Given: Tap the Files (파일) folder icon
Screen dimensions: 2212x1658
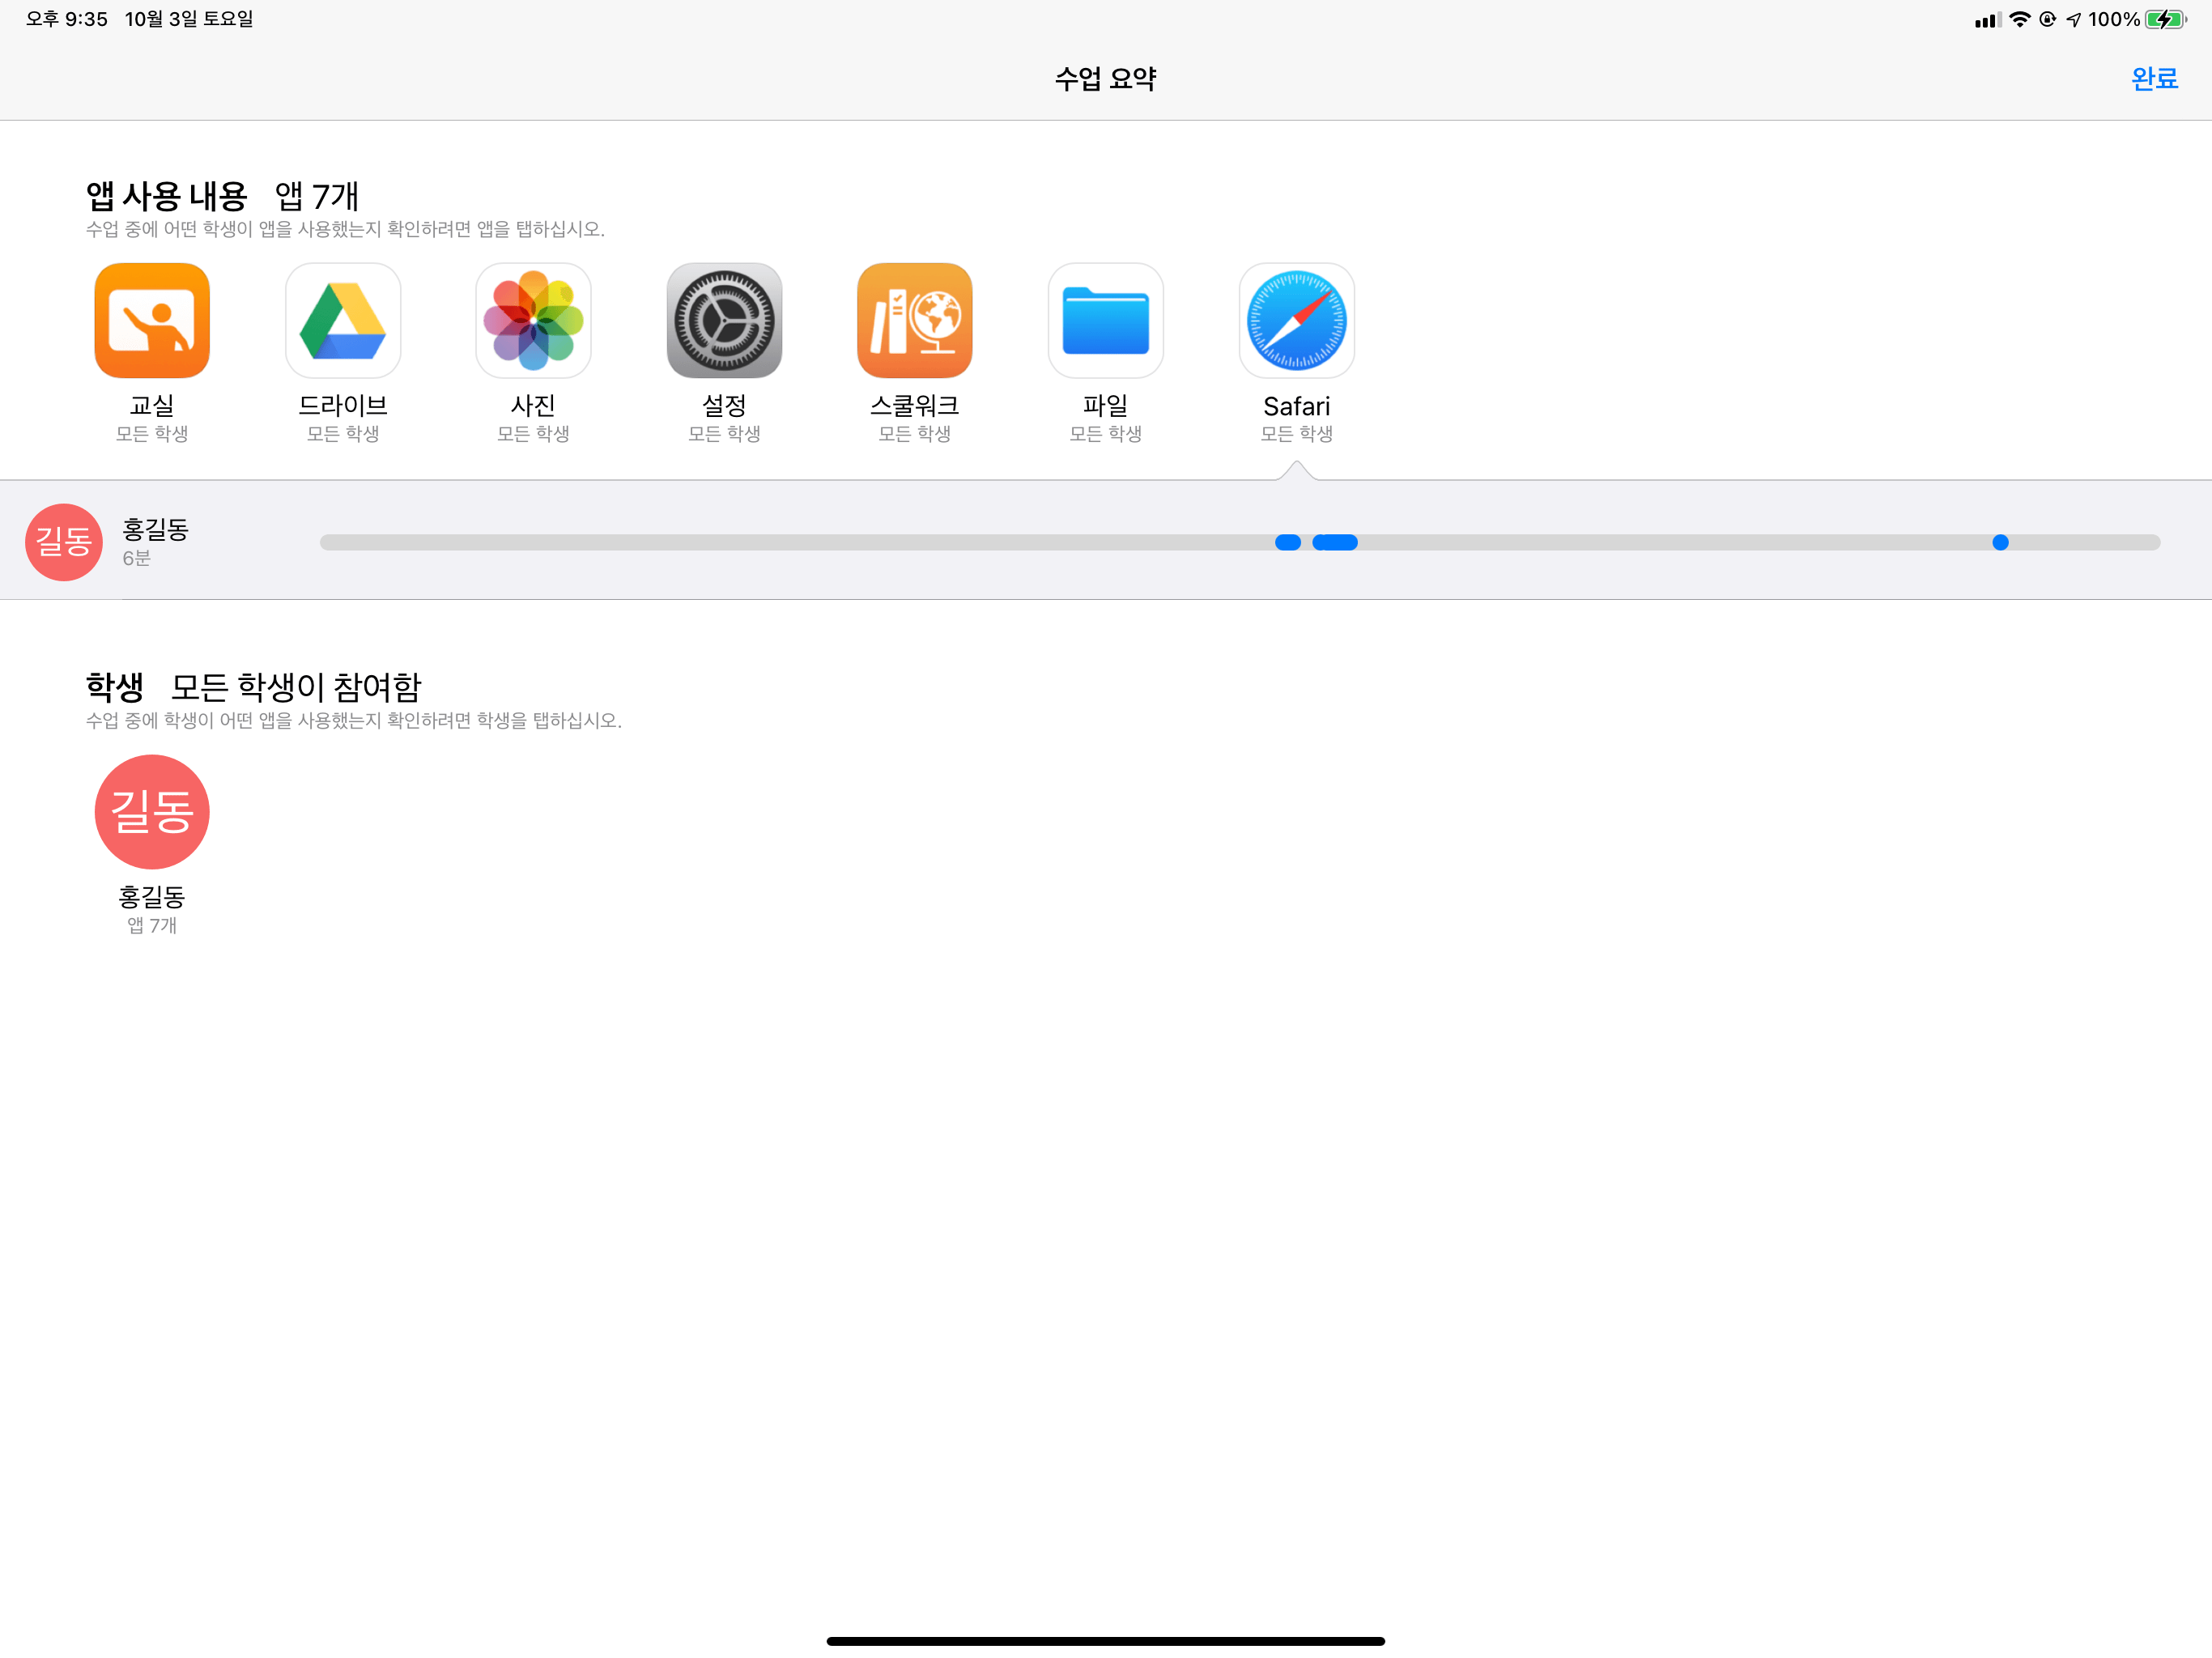Looking at the screenshot, I should coord(1105,320).
